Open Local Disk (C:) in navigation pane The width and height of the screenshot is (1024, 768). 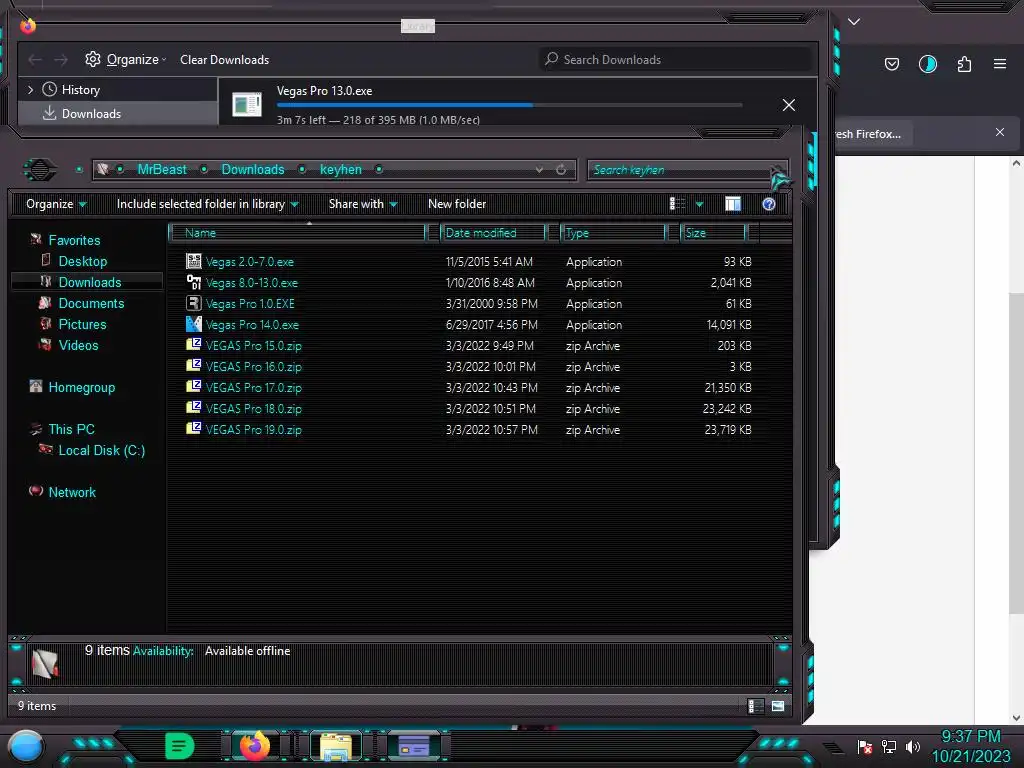(x=101, y=450)
